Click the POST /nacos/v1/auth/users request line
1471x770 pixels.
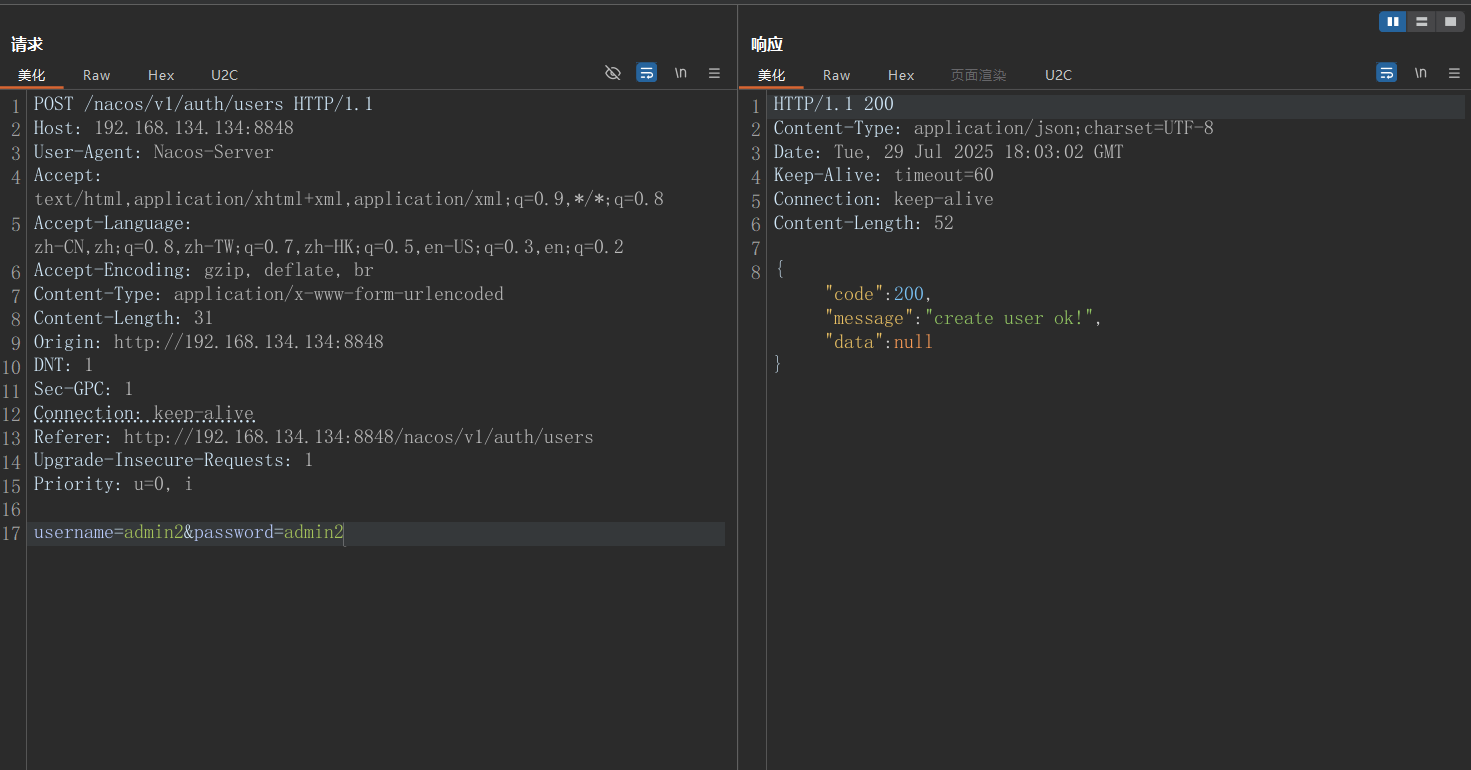pos(203,104)
